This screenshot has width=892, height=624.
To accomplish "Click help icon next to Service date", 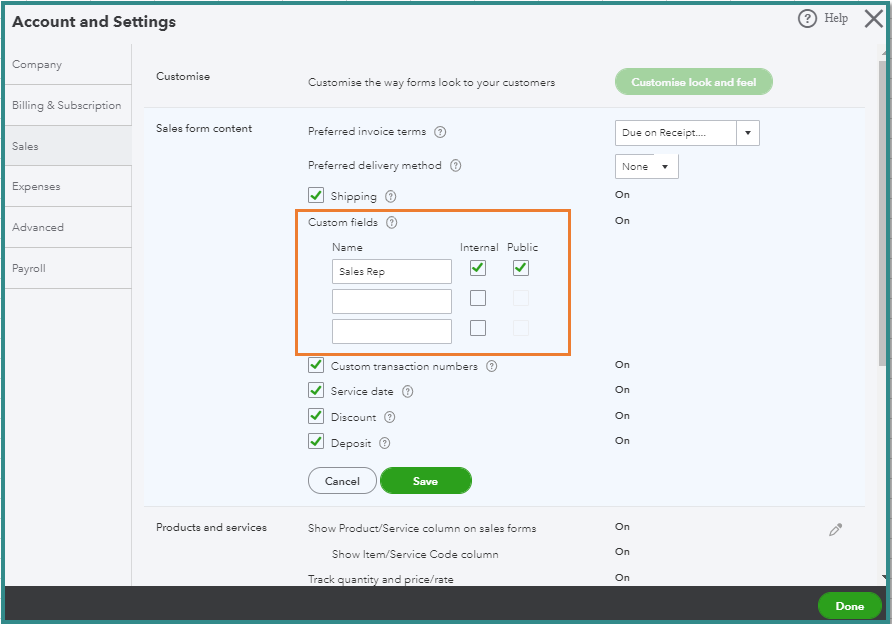I will [407, 392].
